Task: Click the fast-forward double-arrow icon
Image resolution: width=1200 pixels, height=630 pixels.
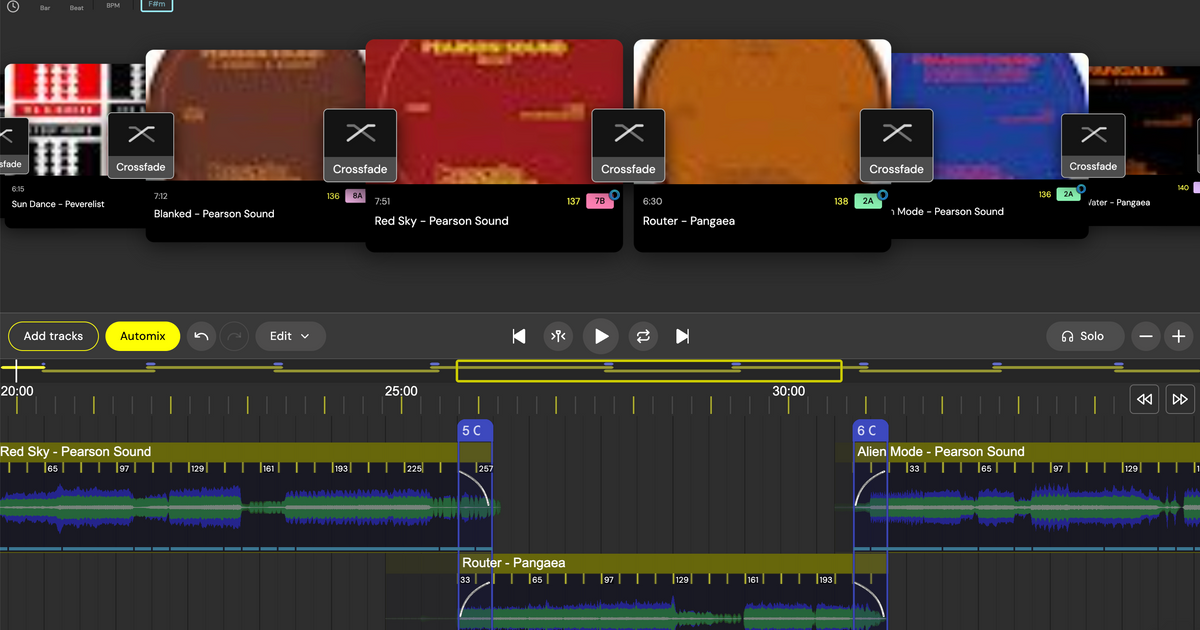Action: pos(1179,400)
